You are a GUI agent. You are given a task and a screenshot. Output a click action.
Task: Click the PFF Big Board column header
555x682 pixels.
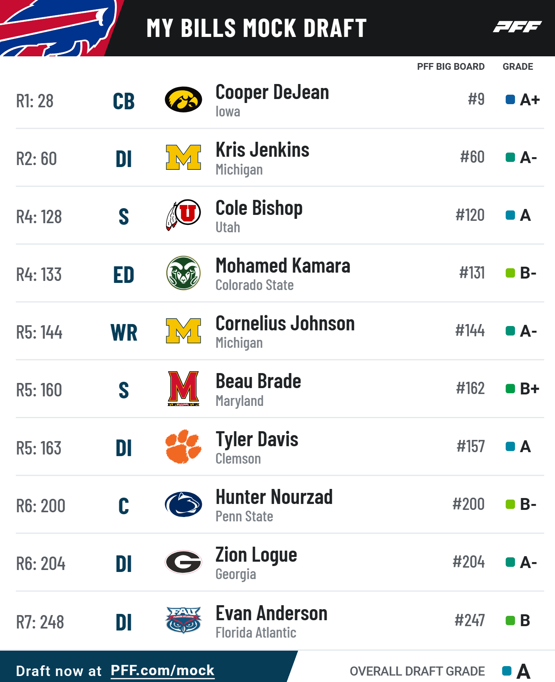tap(451, 67)
